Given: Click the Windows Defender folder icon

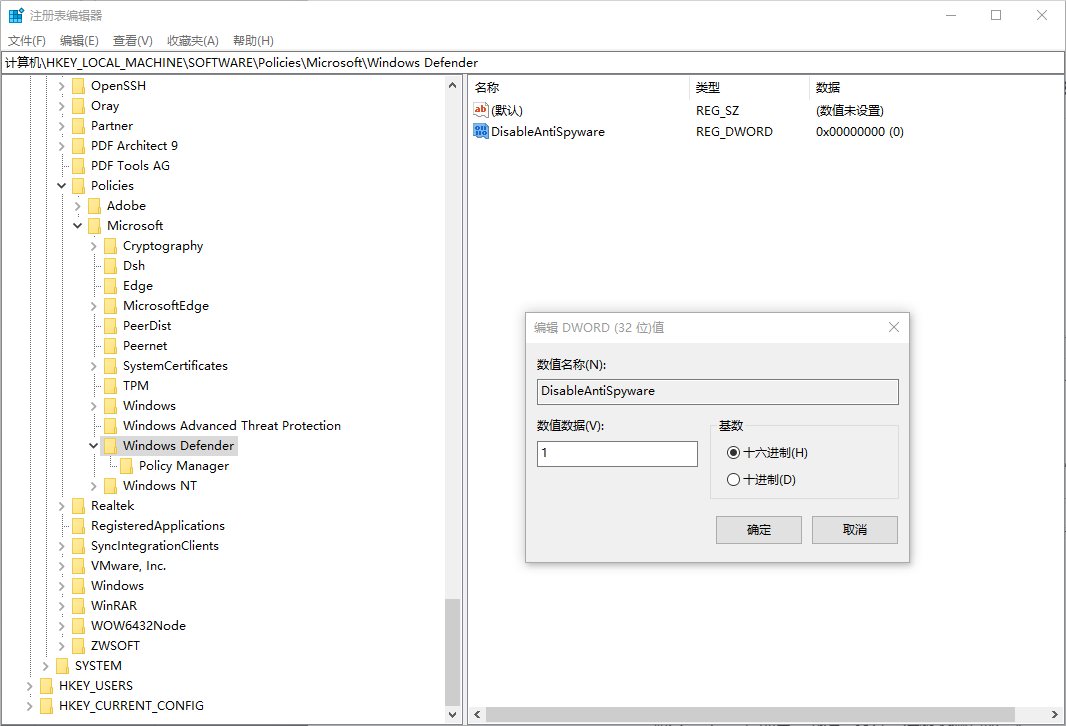Looking at the screenshot, I should click(x=110, y=446).
